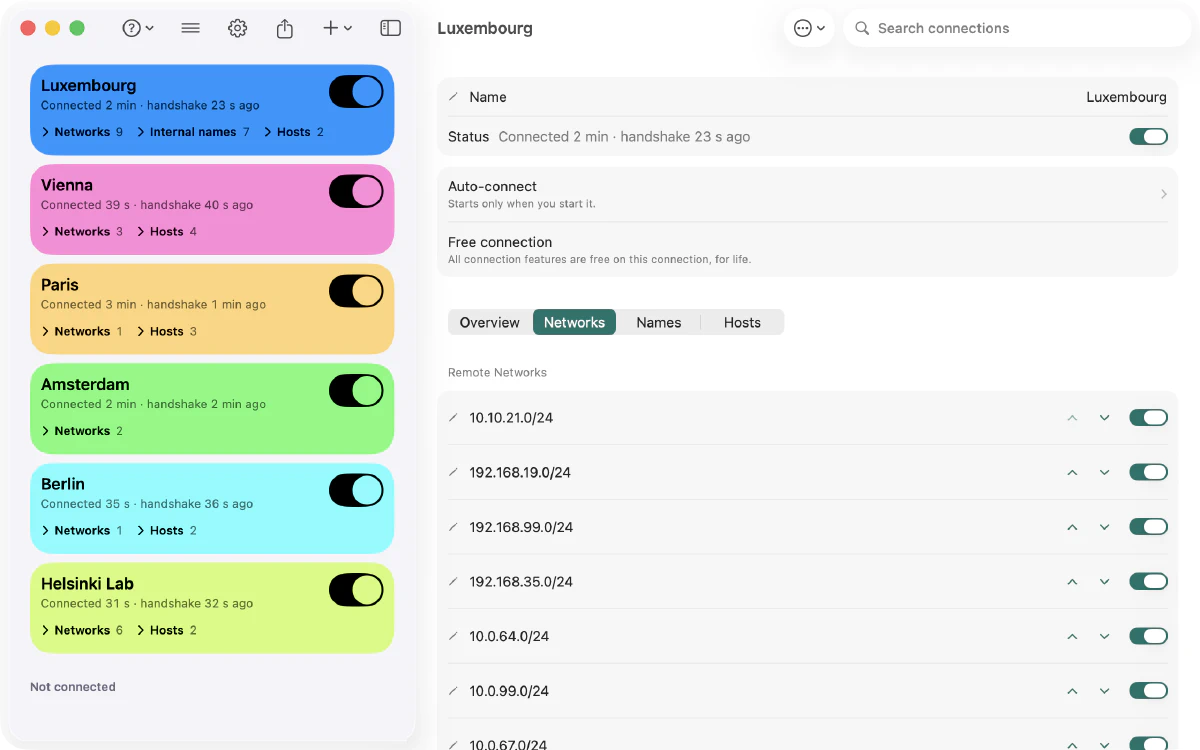
Task: Expand Networks under Paris card
Action: click(82, 331)
